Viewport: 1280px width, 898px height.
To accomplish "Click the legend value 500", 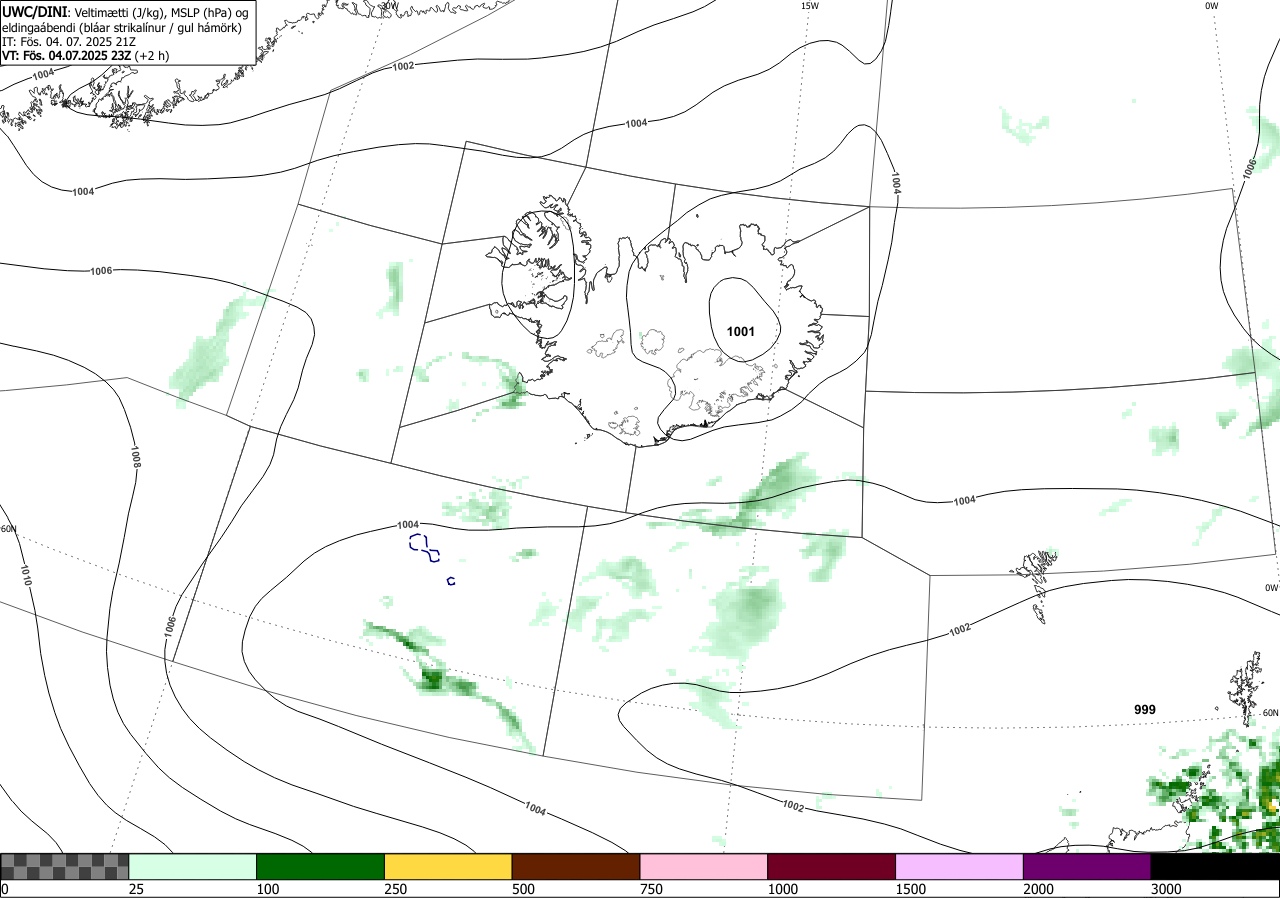I will (x=524, y=889).
